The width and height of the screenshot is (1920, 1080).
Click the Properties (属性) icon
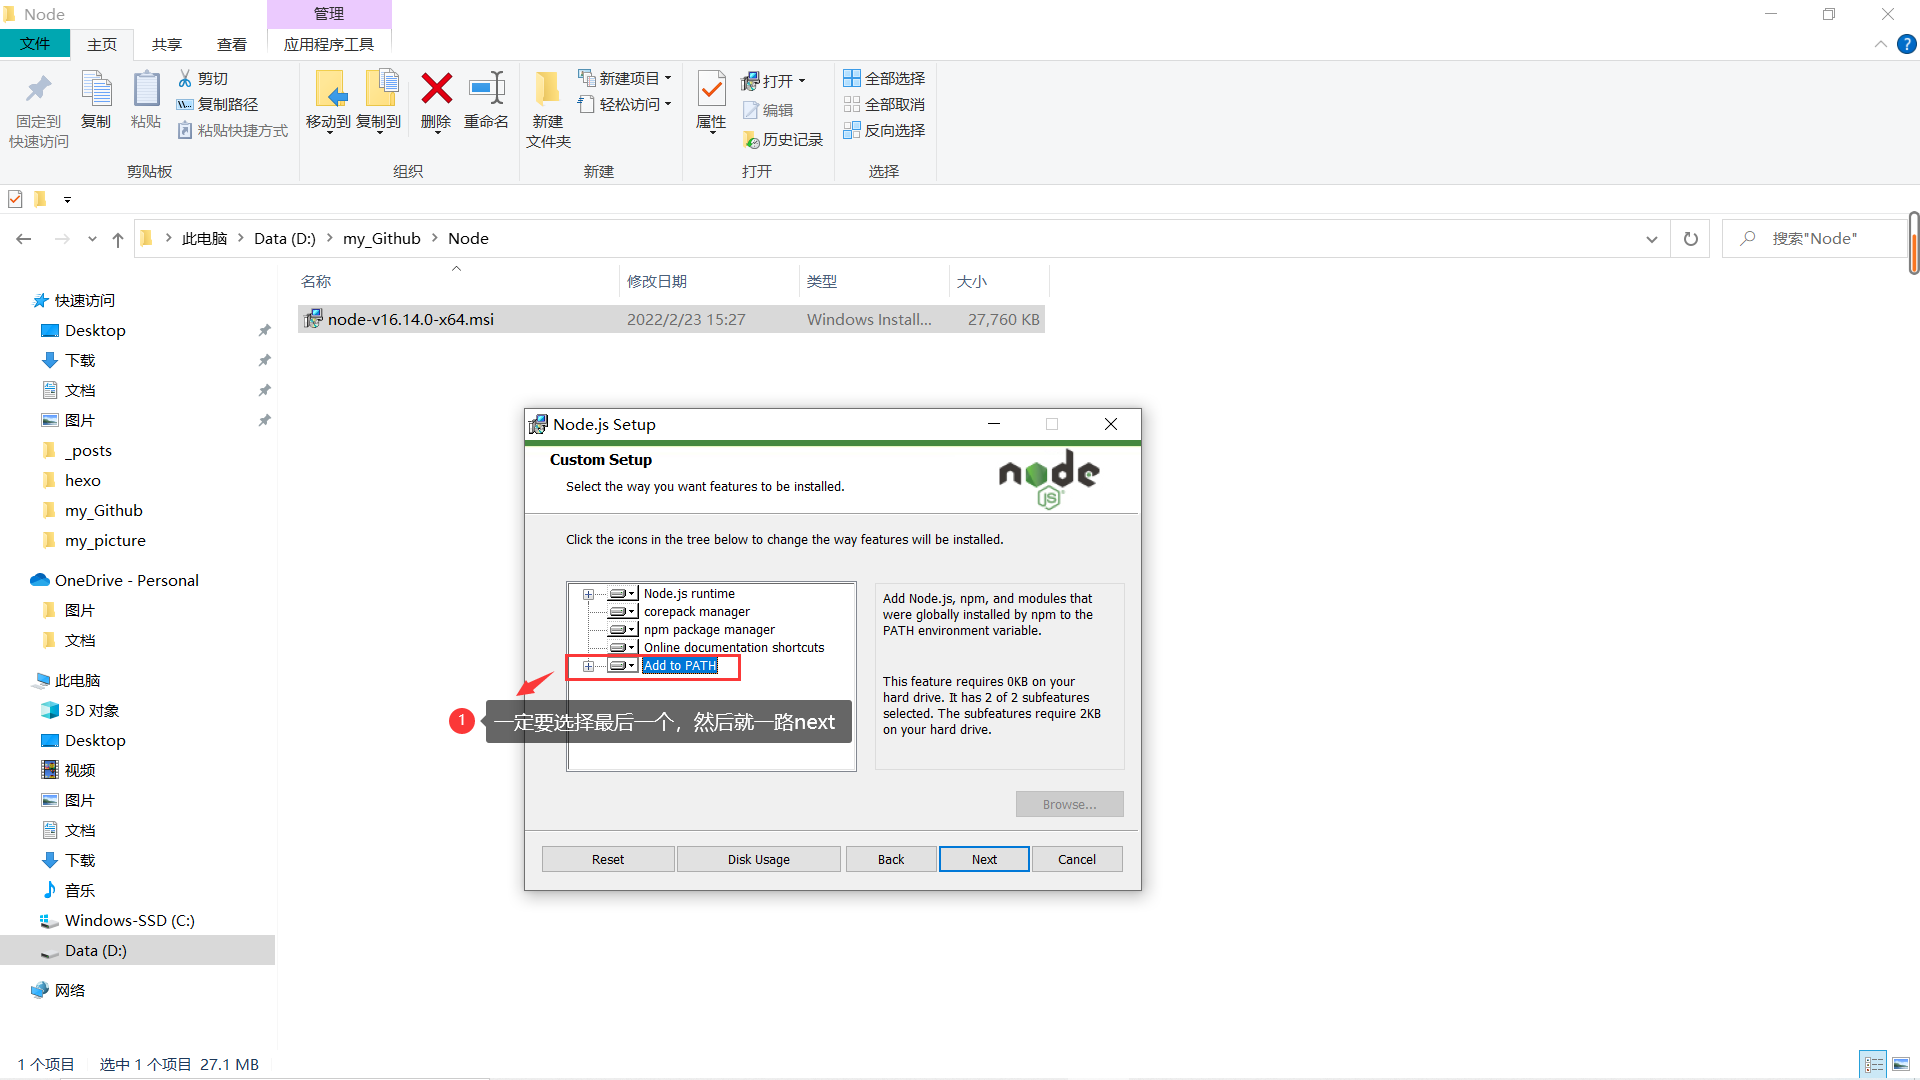[711, 90]
